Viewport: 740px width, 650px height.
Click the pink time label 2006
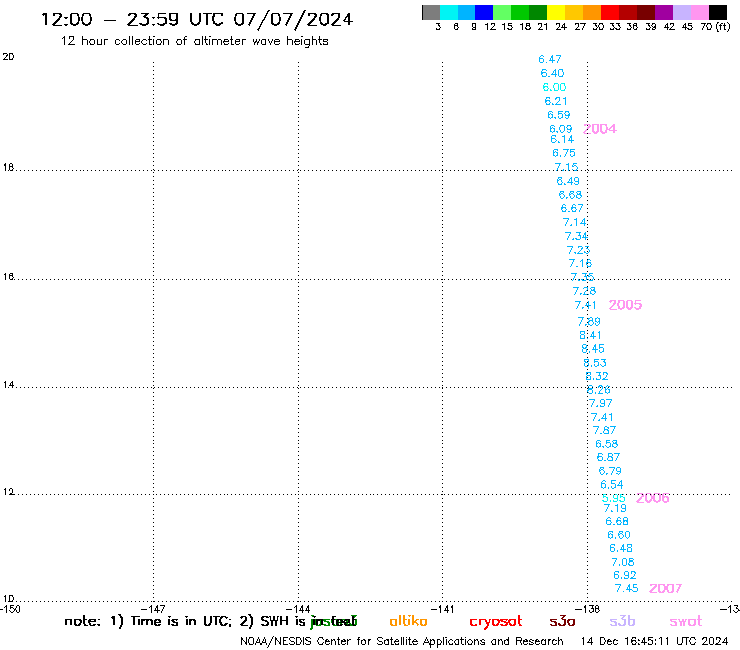click(653, 498)
